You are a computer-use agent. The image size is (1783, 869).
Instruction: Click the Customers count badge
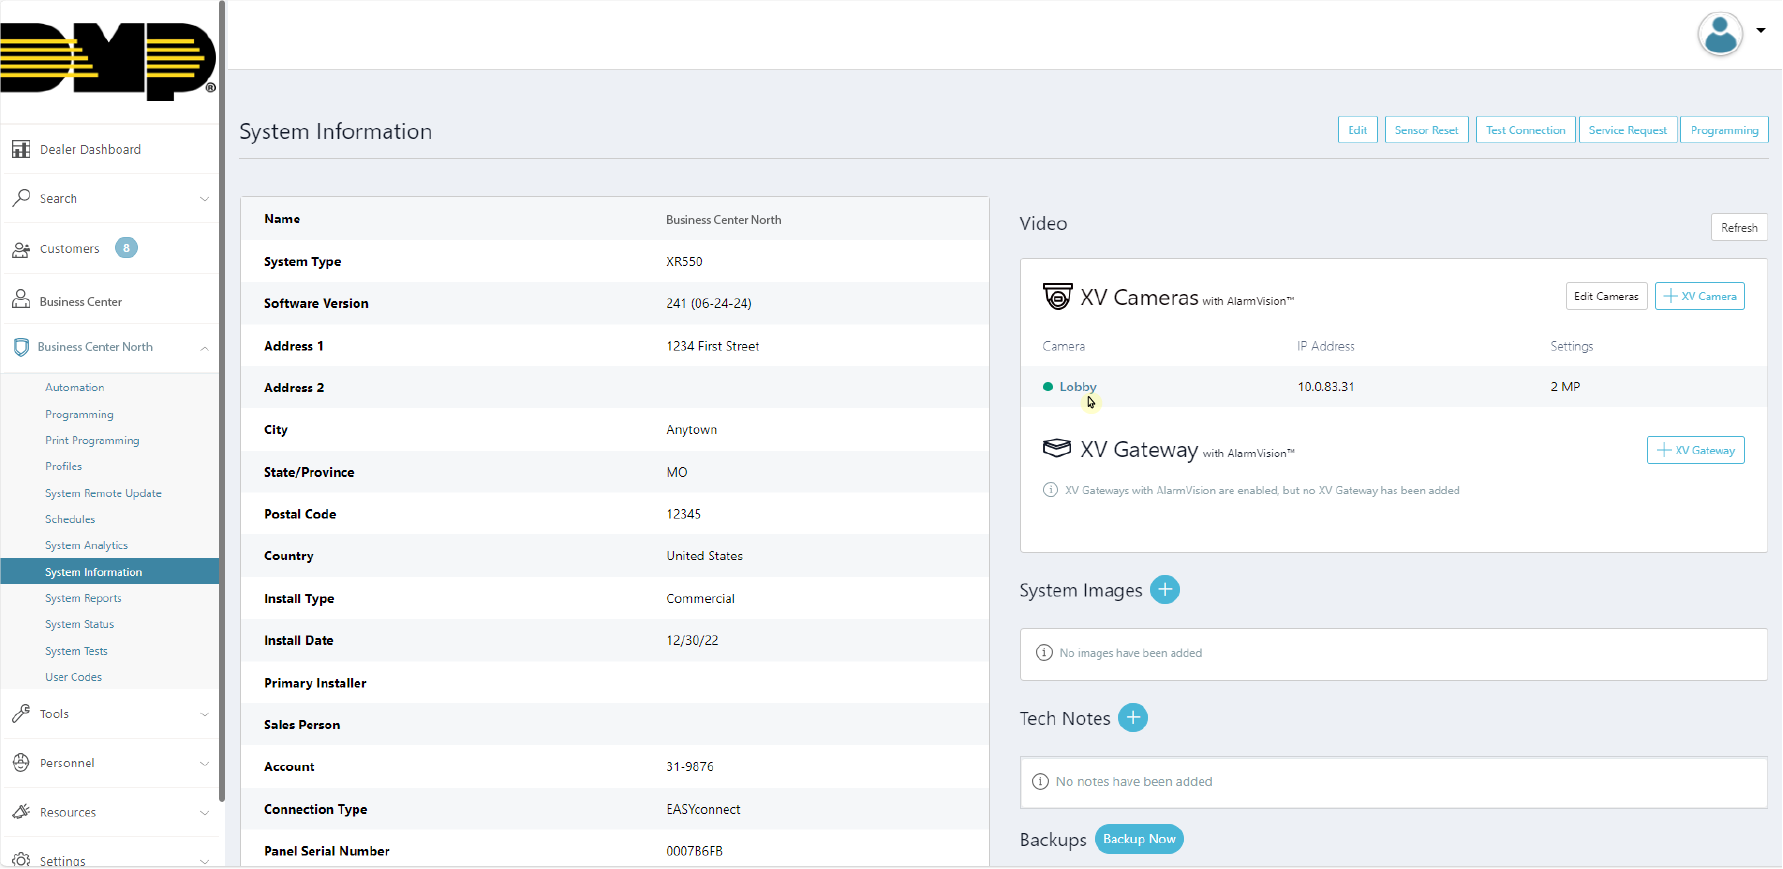click(126, 248)
